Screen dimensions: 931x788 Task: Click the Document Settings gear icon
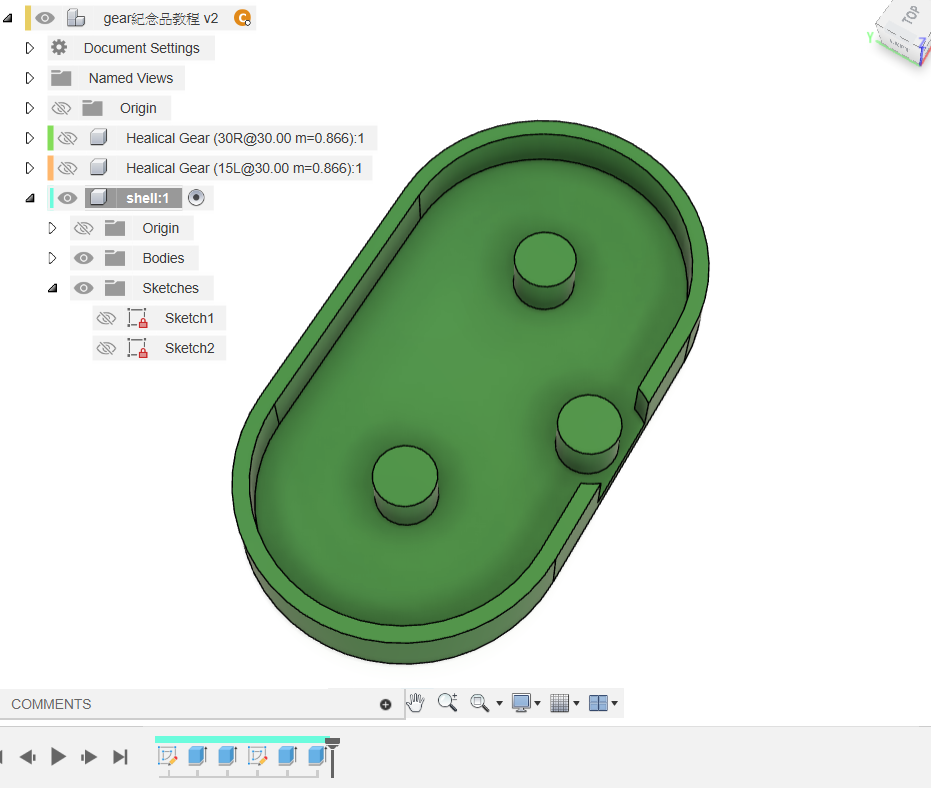pyautogui.click(x=59, y=48)
